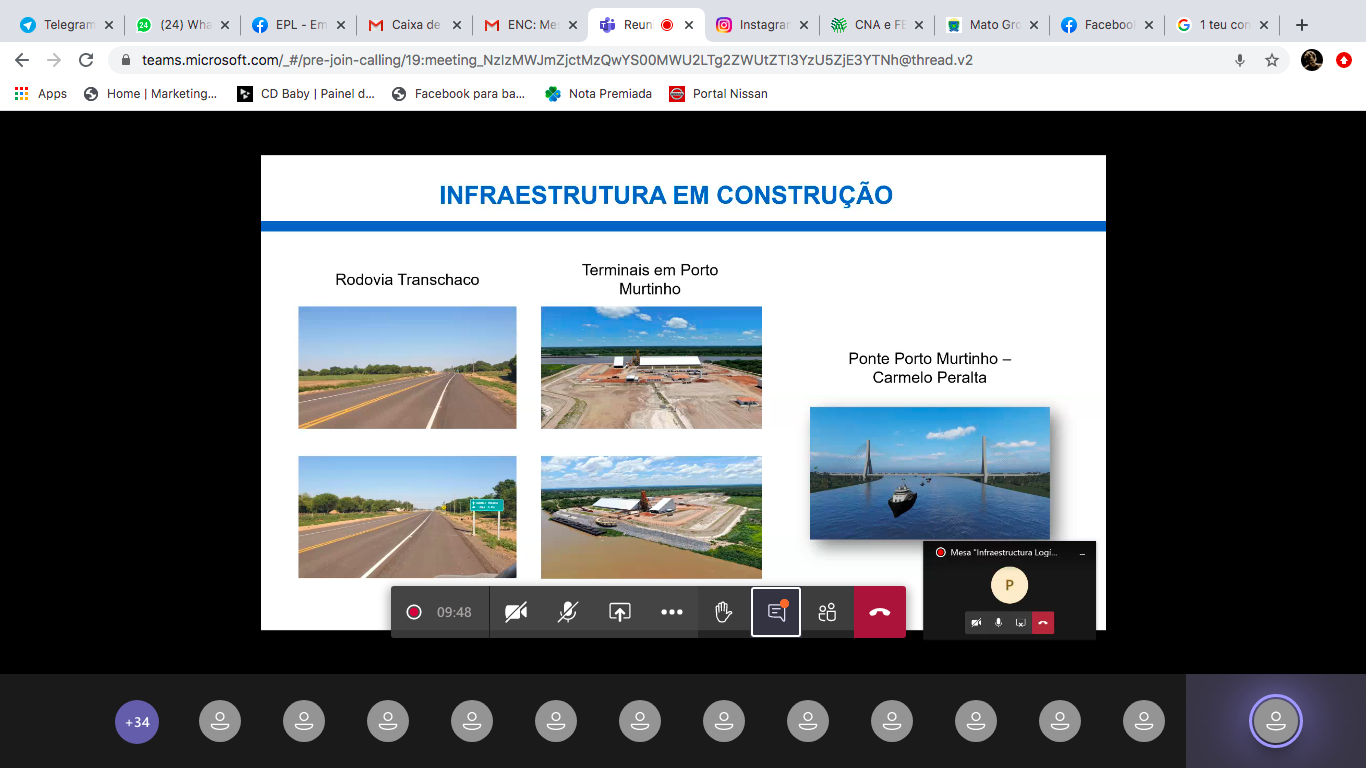Reload the page with browser refresh icon
Viewport: 1366px width, 768px height.
86,60
